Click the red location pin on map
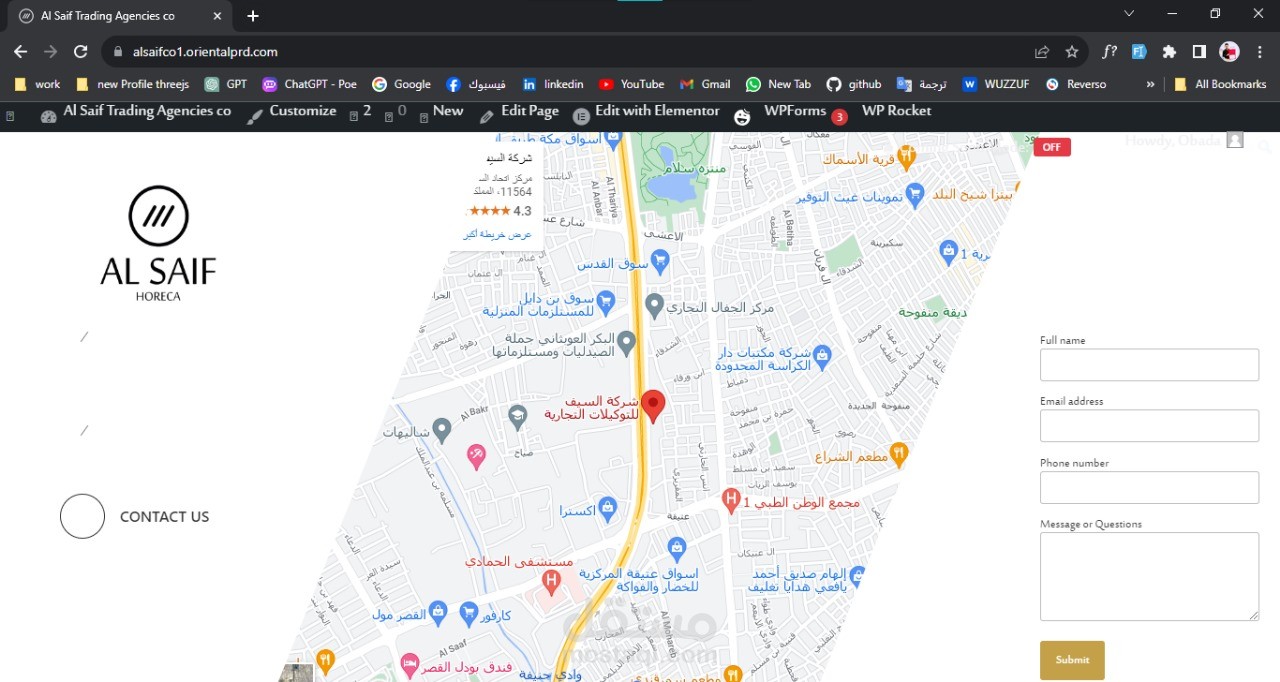Viewport: 1280px width, 682px height. pos(653,406)
